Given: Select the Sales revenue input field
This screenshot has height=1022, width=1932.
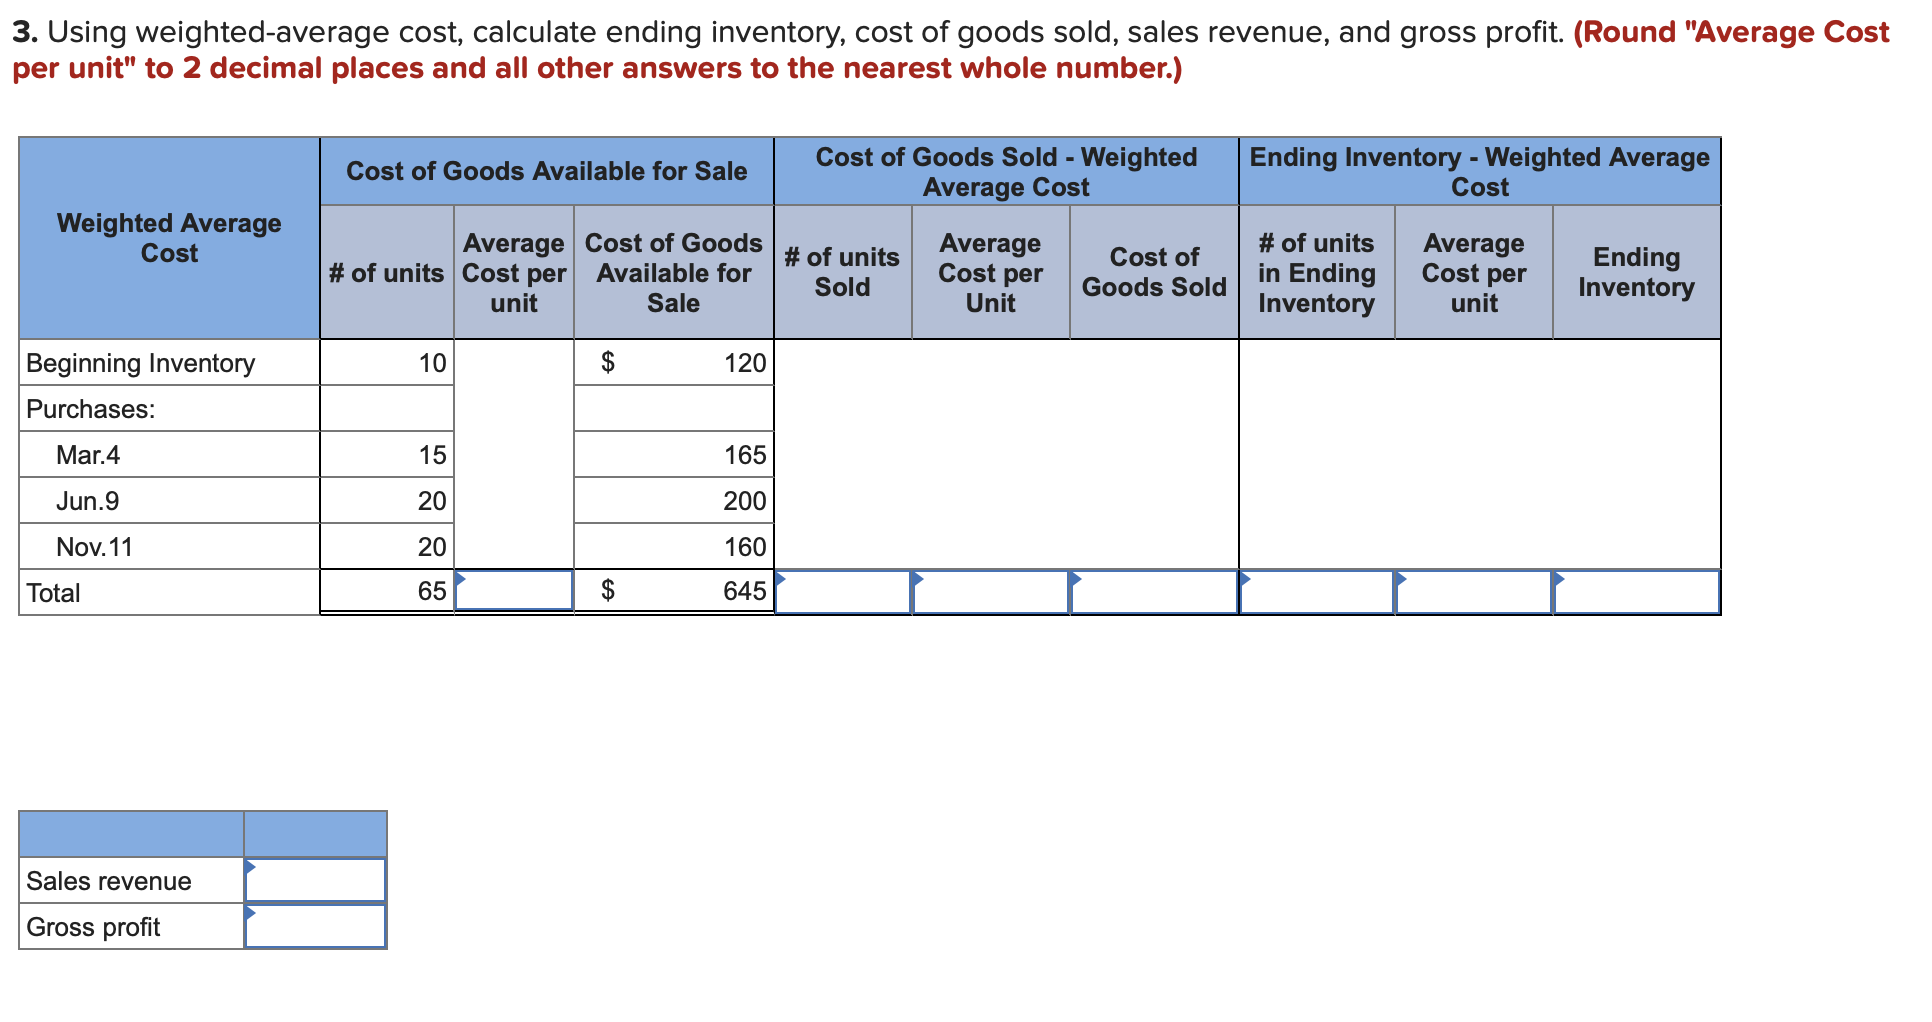Looking at the screenshot, I should click(x=315, y=880).
